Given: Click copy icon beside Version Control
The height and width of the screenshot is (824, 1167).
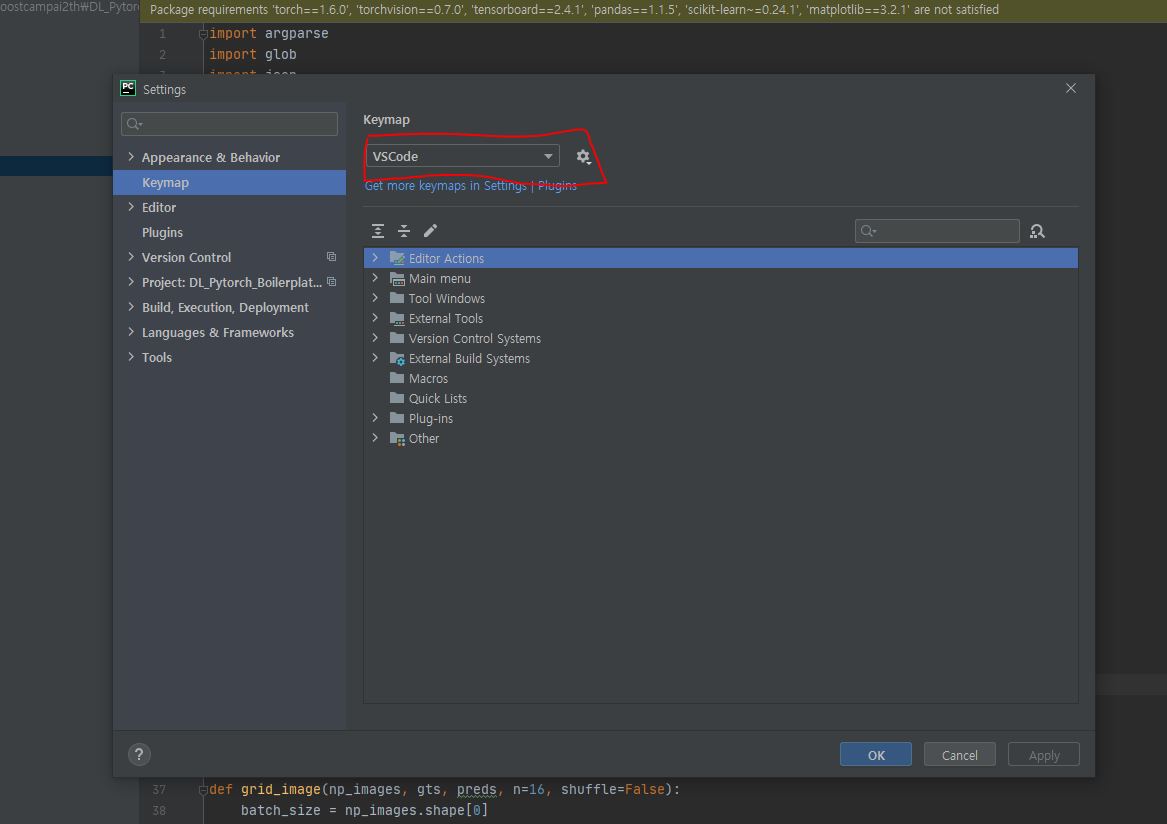Looking at the screenshot, I should (331, 257).
